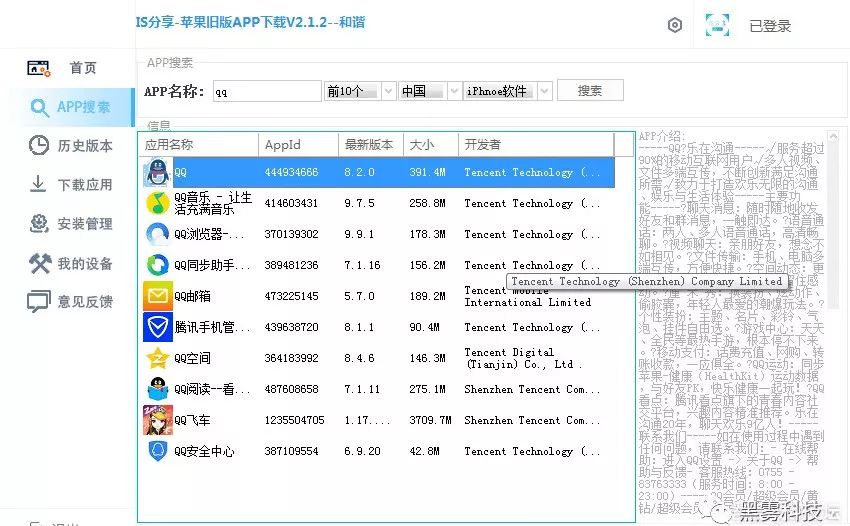
Task: Open 意见反馈 feedback link
Action: (x=85, y=302)
